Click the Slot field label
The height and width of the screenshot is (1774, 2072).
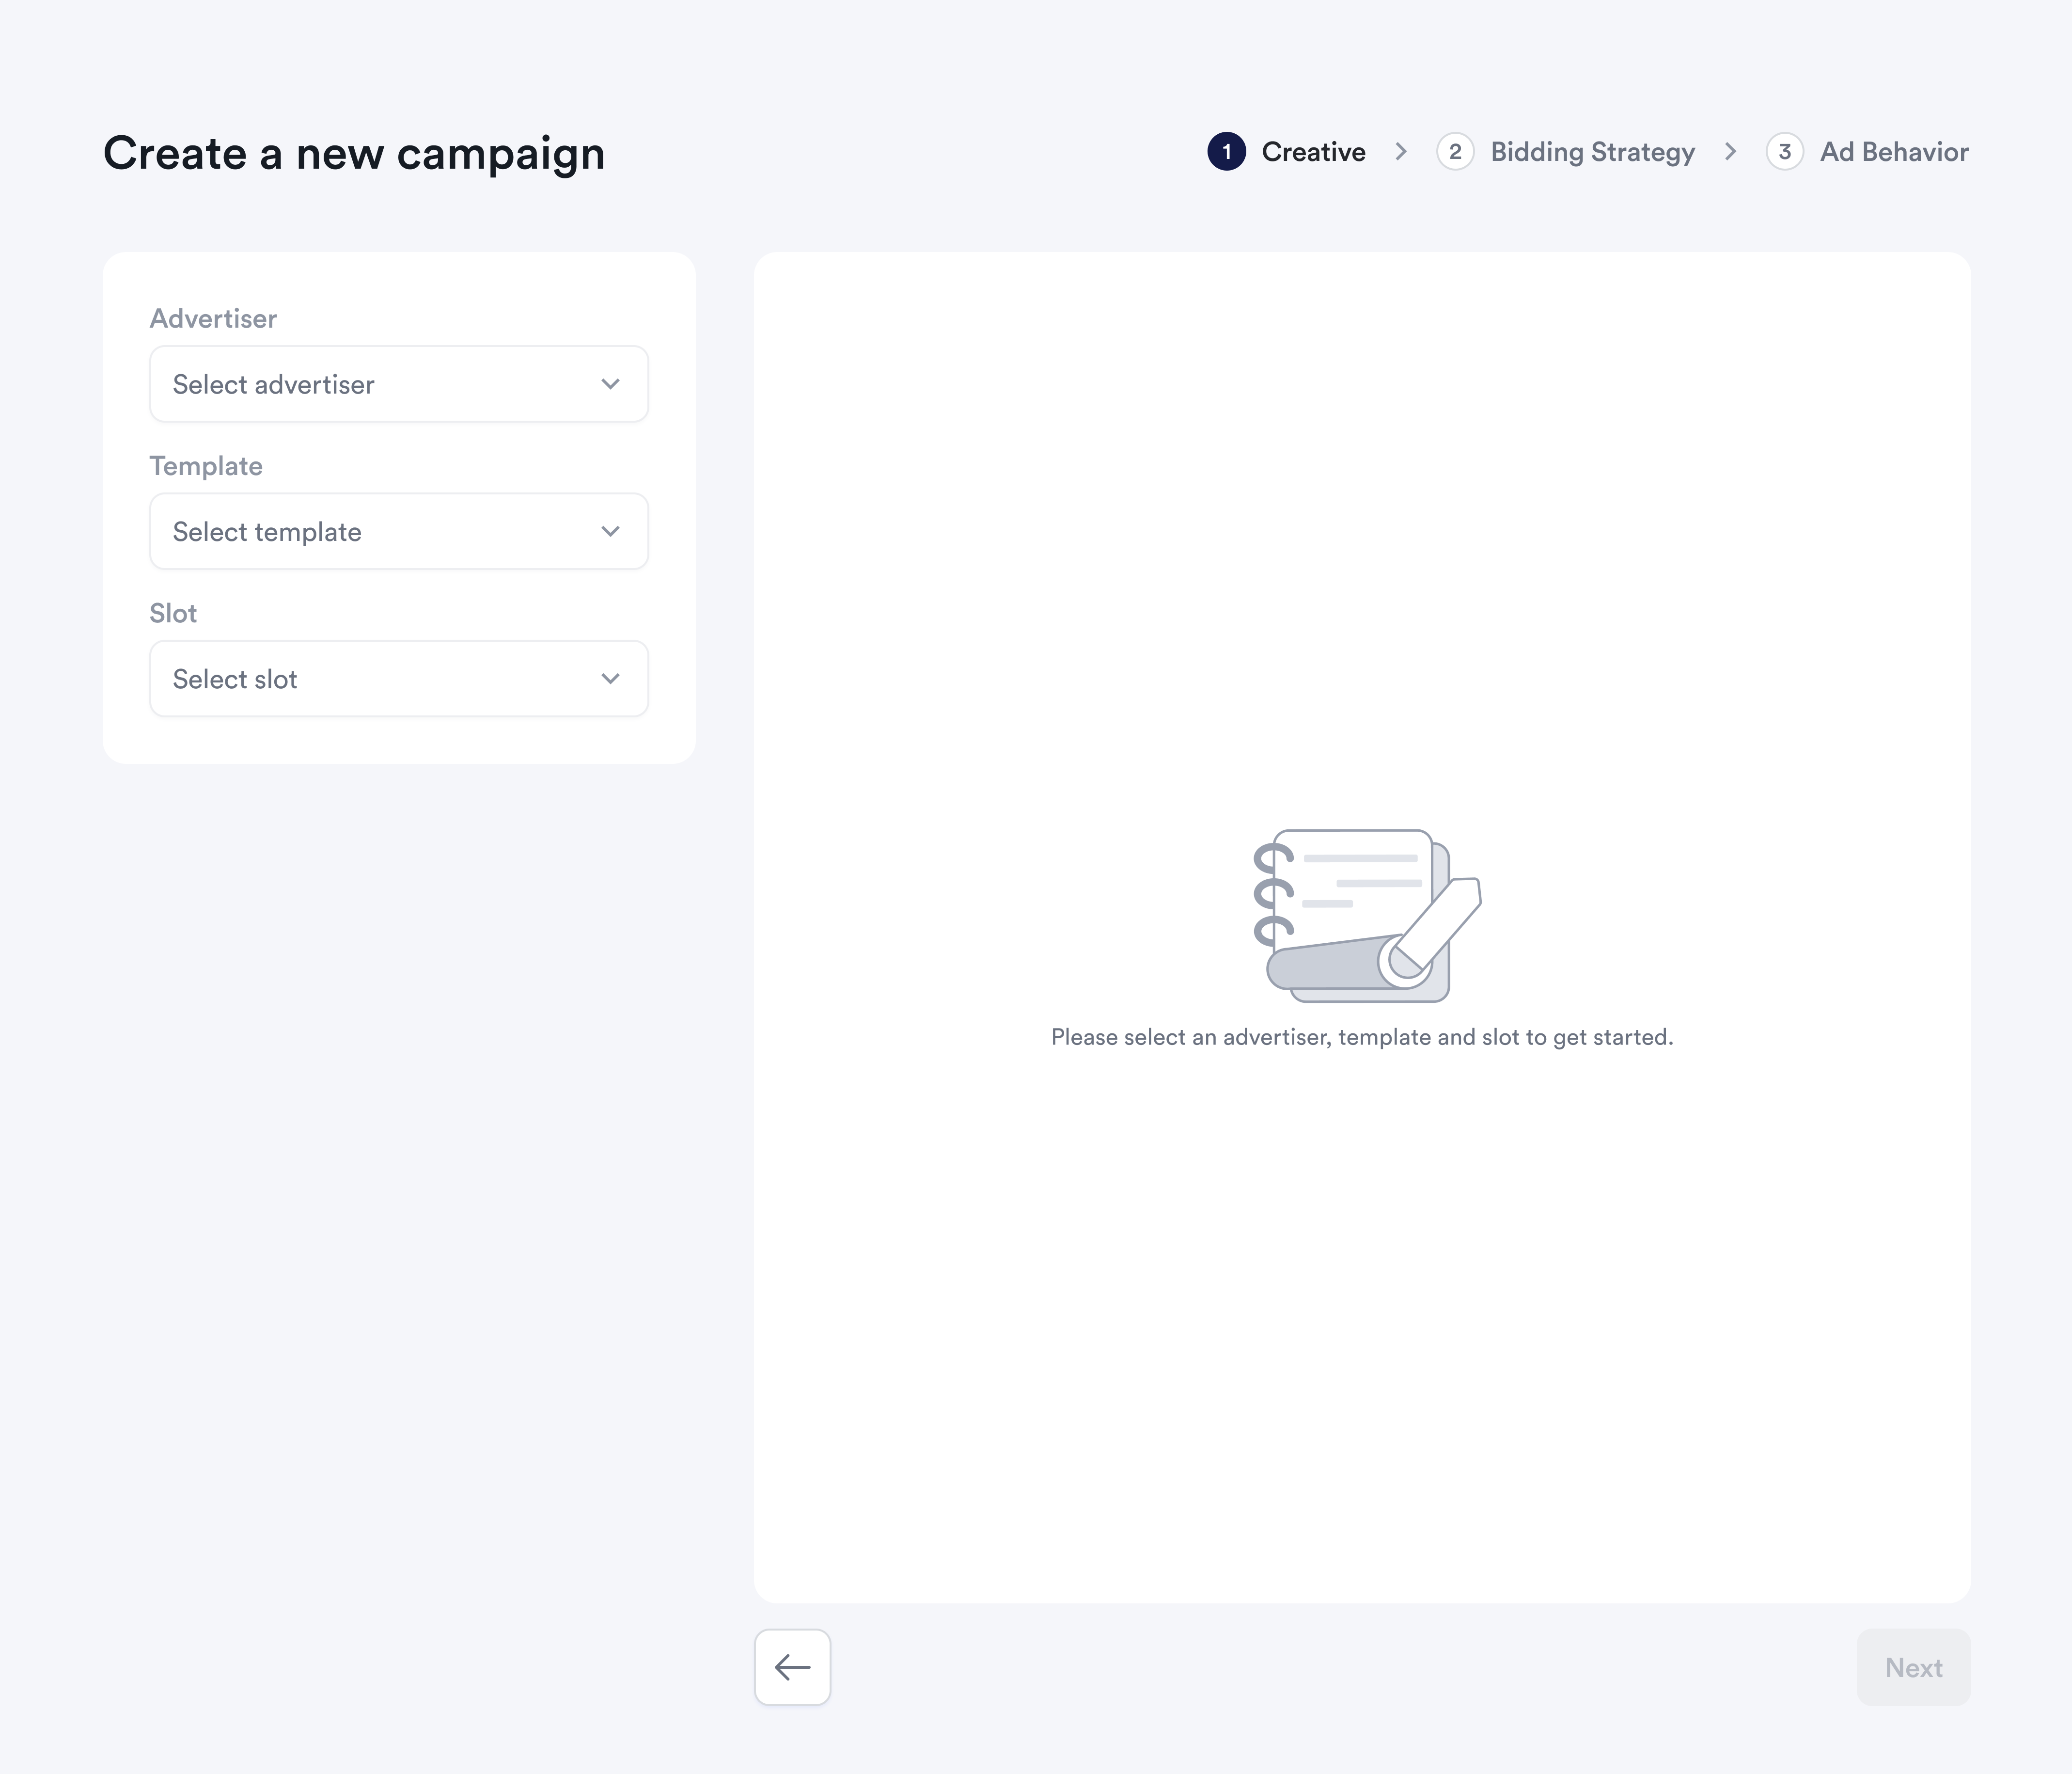173,613
